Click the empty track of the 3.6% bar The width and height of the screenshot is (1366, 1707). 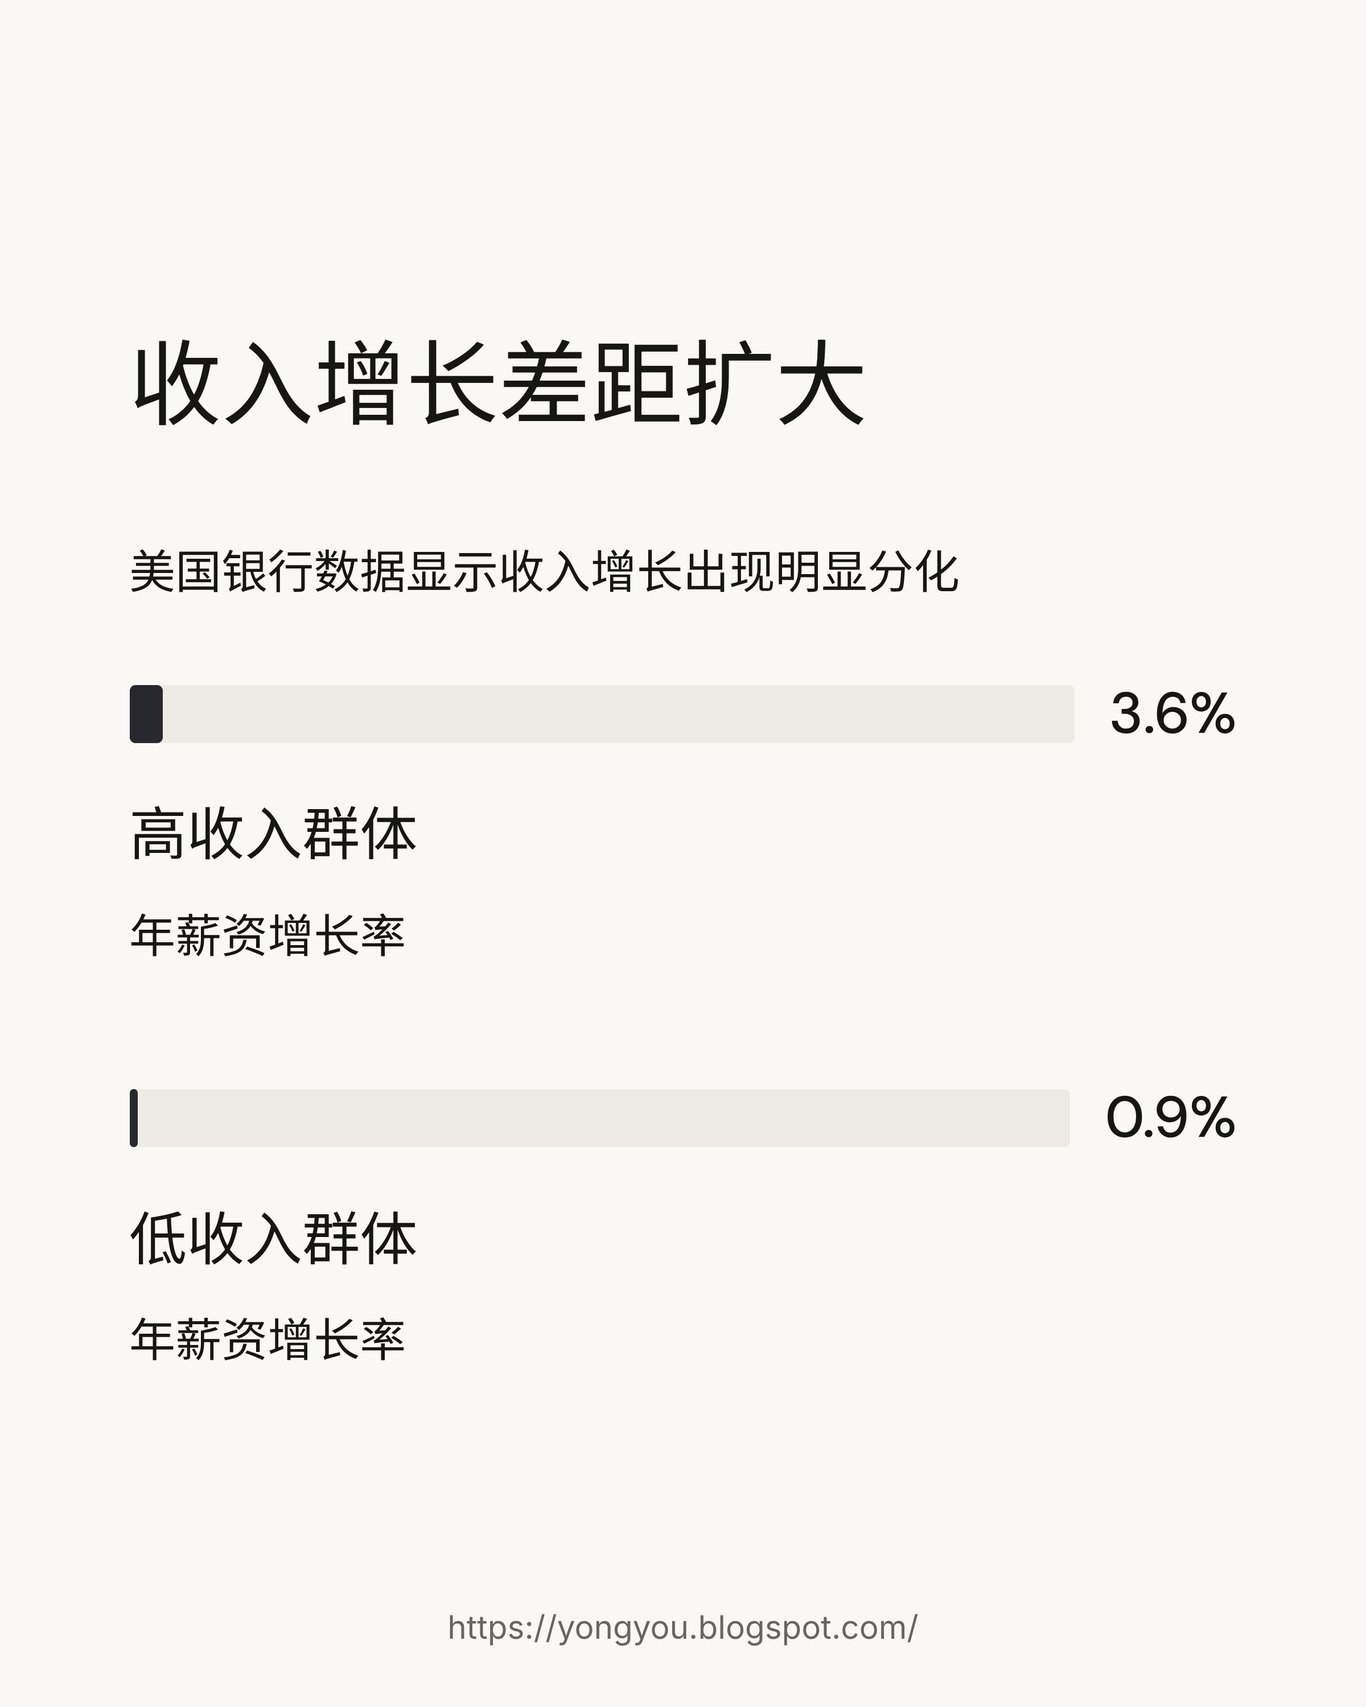(x=619, y=714)
